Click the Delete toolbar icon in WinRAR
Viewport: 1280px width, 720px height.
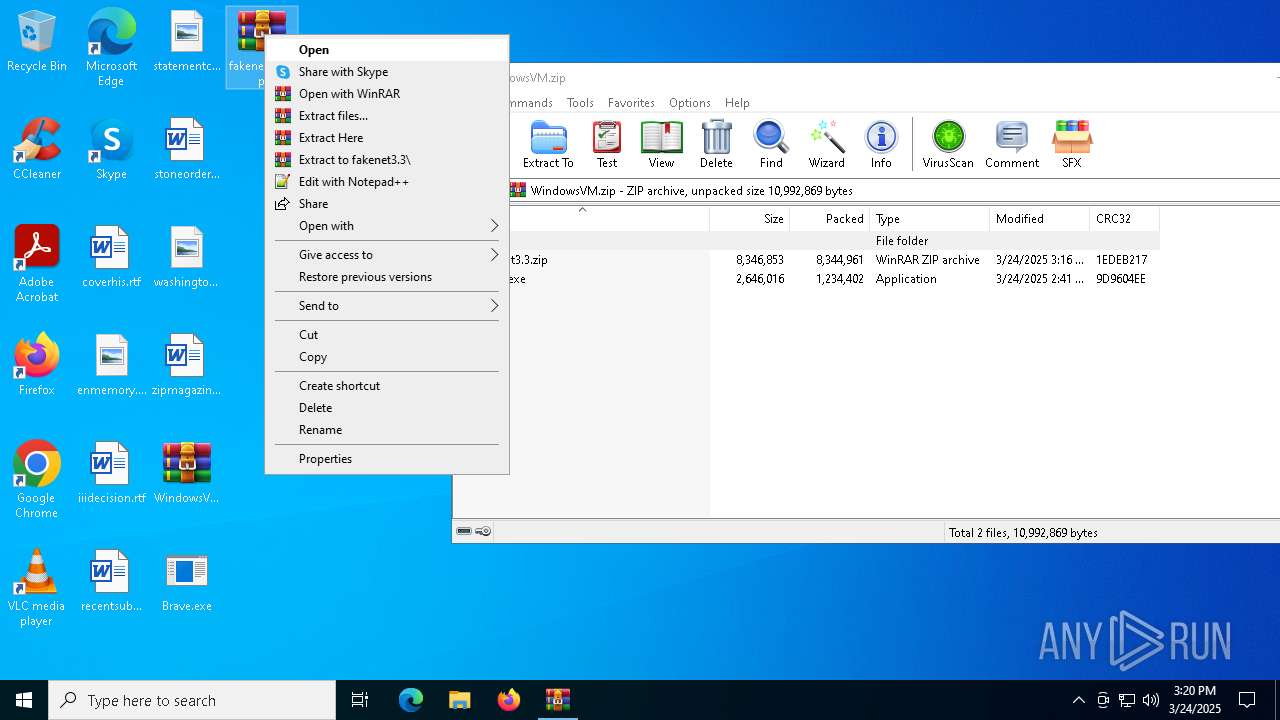point(716,145)
